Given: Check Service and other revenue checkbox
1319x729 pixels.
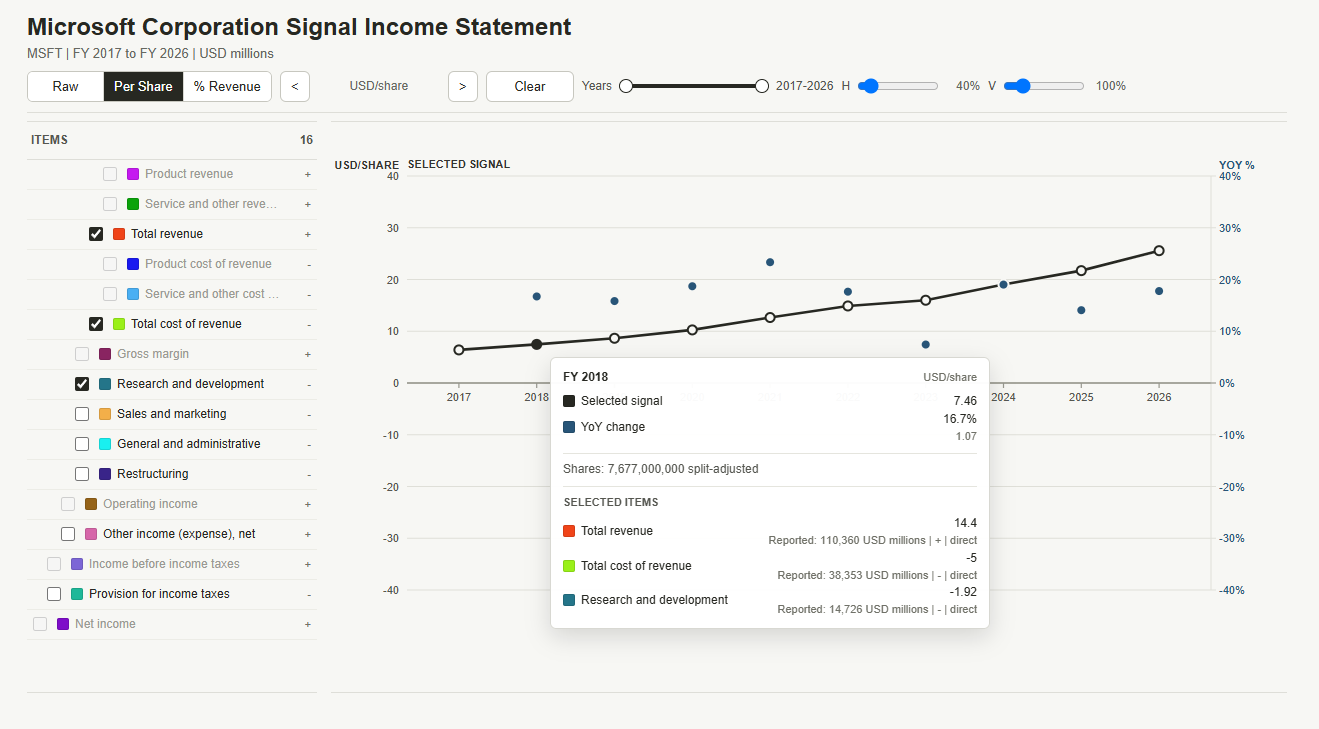Looking at the screenshot, I should 110,204.
